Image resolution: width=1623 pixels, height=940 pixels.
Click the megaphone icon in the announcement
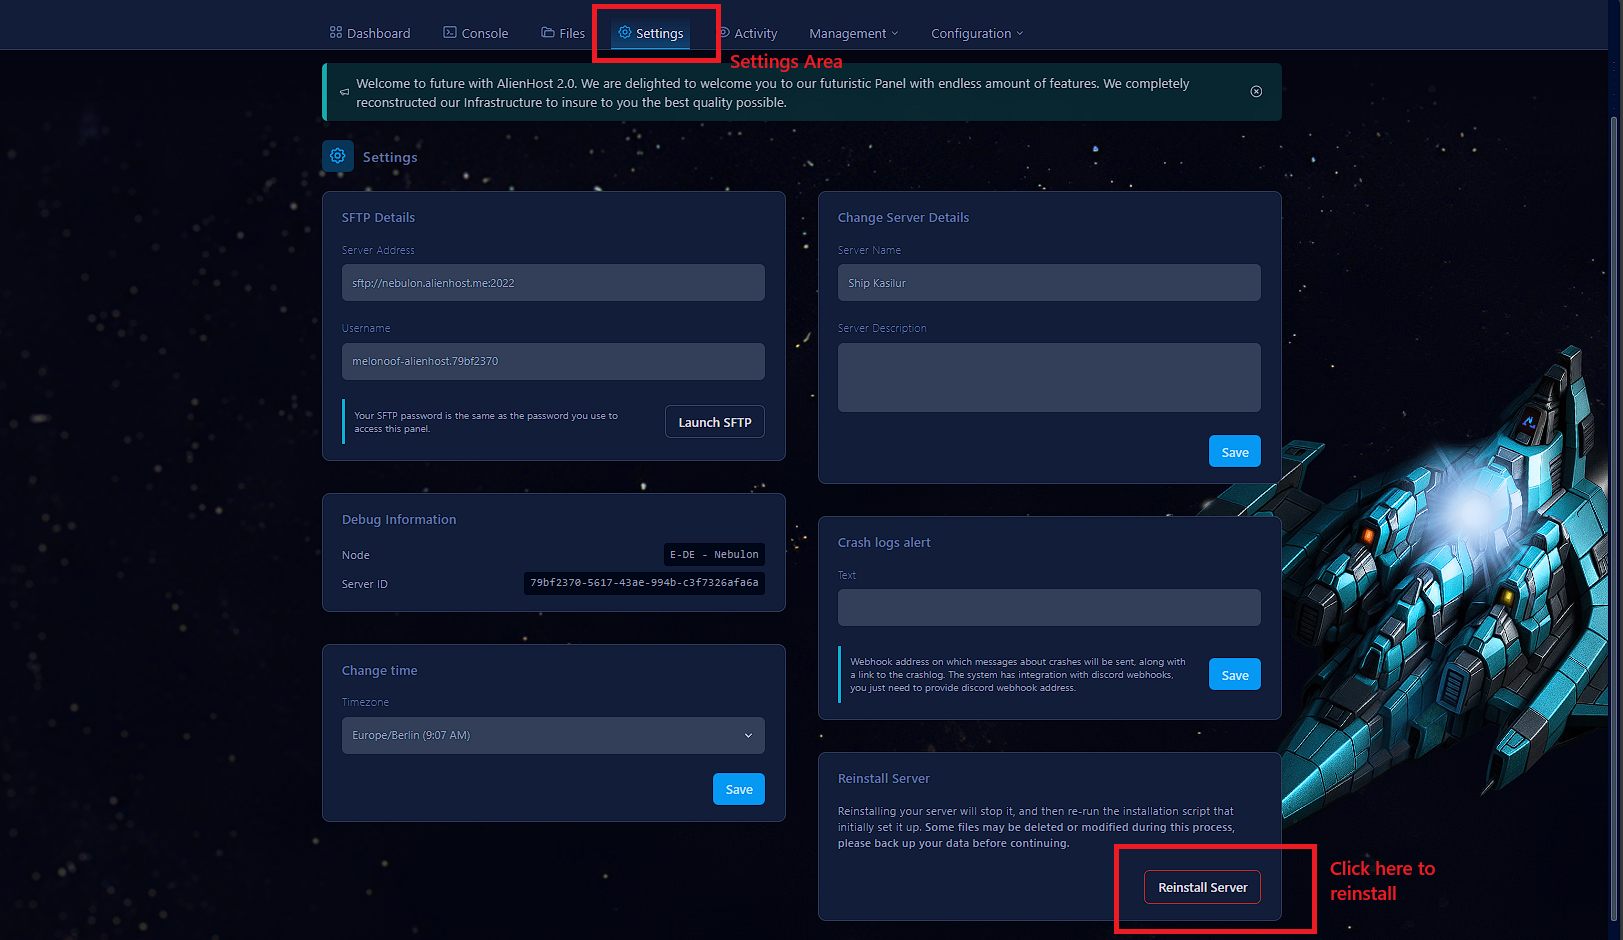[x=344, y=92]
